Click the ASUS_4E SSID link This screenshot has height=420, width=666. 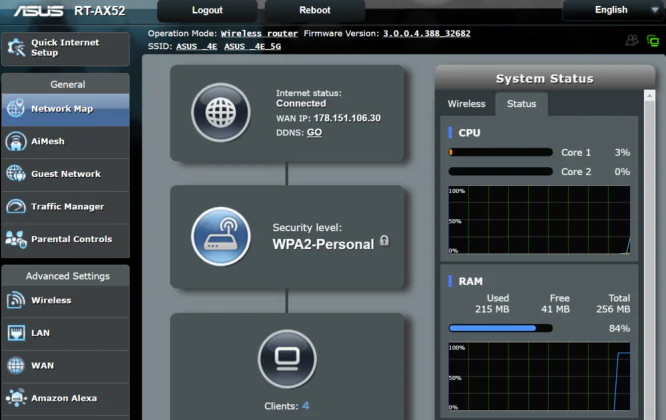click(x=197, y=46)
